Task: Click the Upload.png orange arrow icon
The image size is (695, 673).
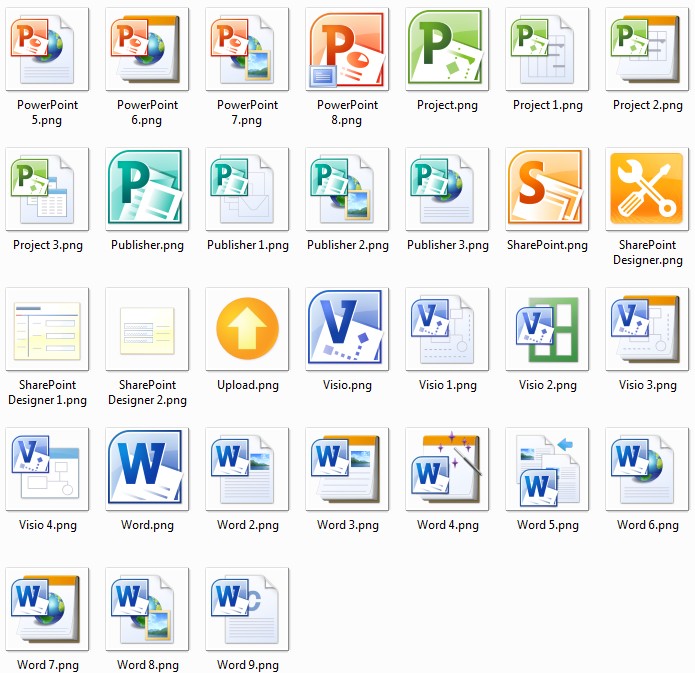Action: click(247, 329)
